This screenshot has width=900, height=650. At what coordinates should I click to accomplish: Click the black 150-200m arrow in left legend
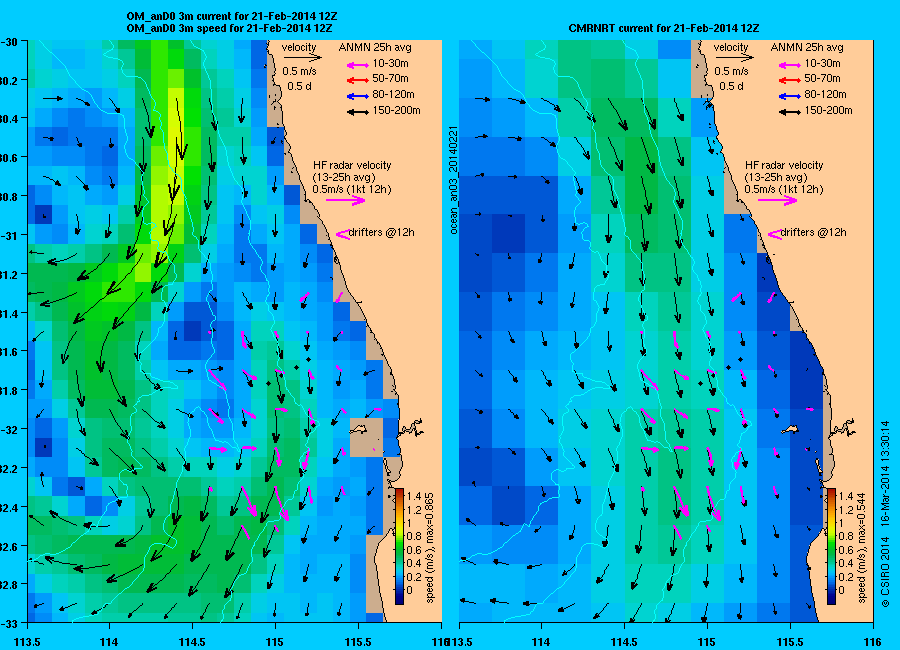click(x=358, y=112)
